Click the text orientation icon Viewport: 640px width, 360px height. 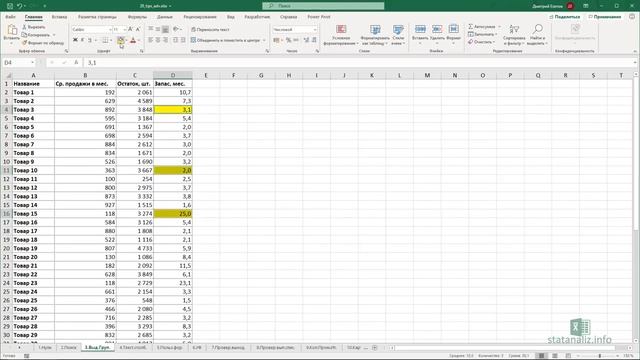tap(176, 29)
